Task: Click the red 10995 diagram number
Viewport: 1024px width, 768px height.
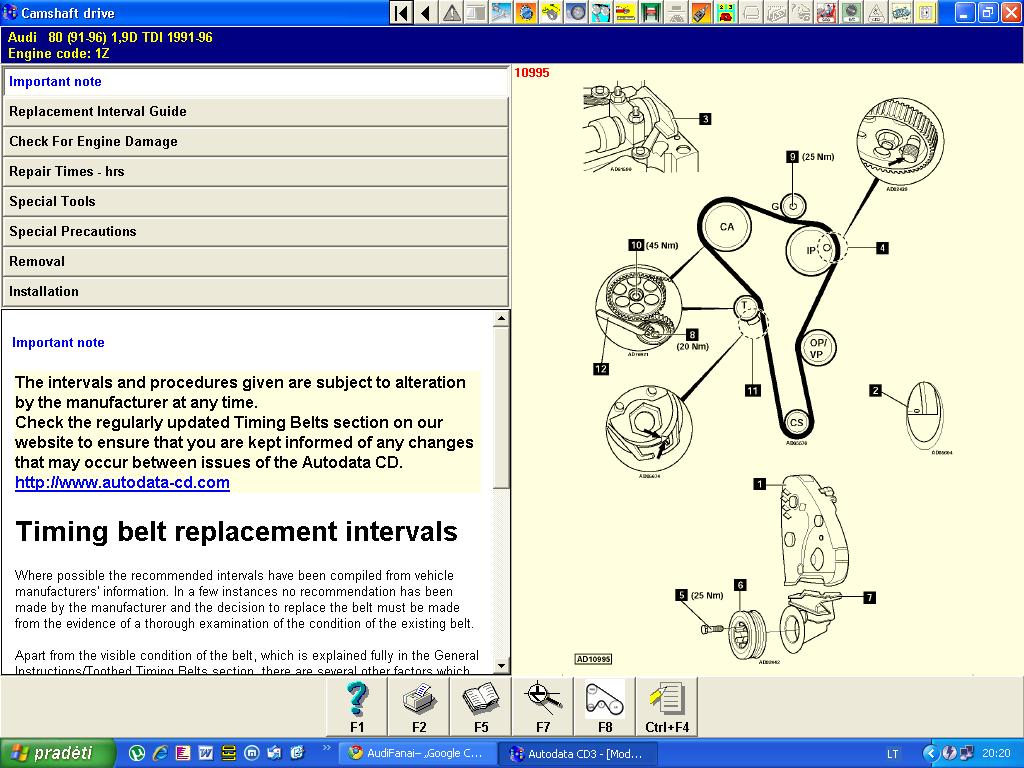Action: (x=532, y=72)
